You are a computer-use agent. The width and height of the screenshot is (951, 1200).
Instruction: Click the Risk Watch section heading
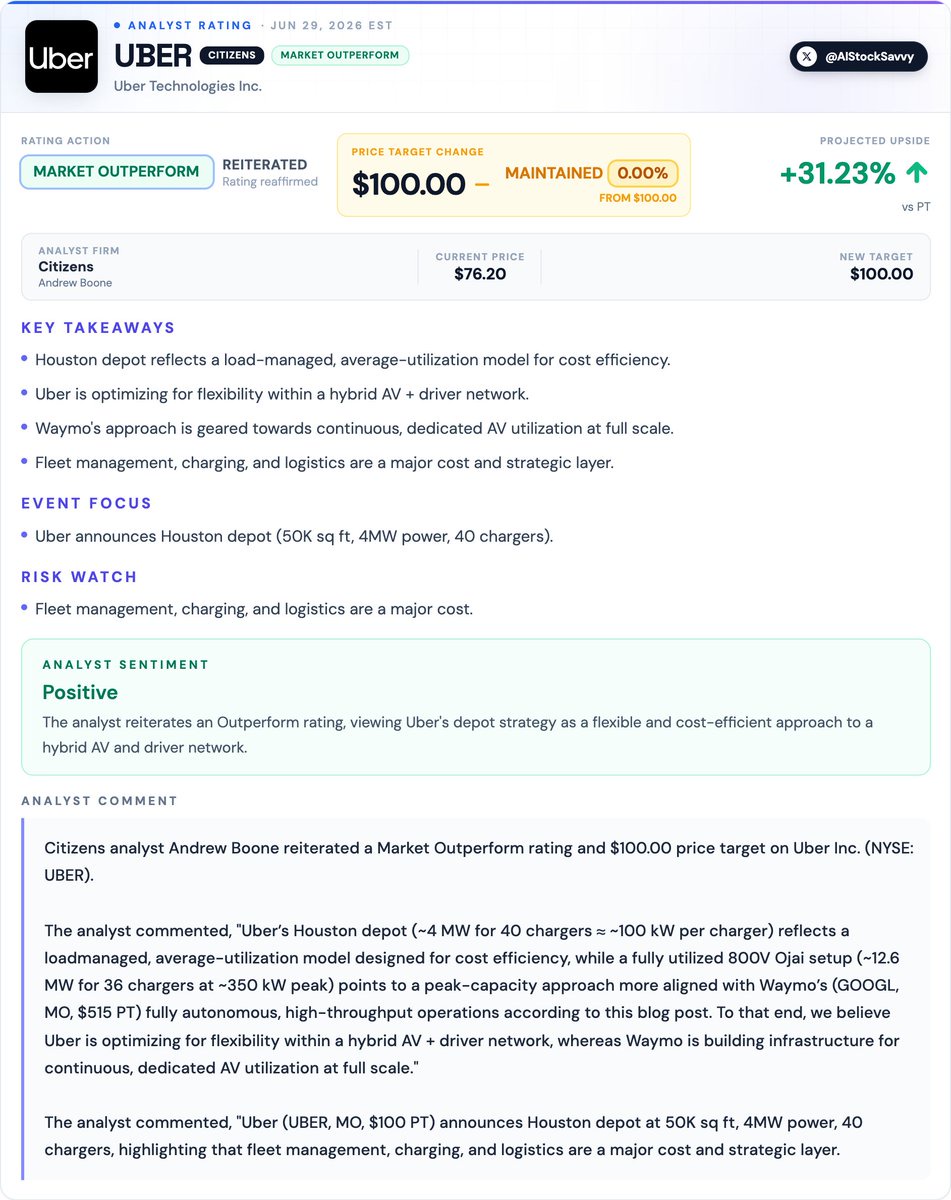click(79, 577)
